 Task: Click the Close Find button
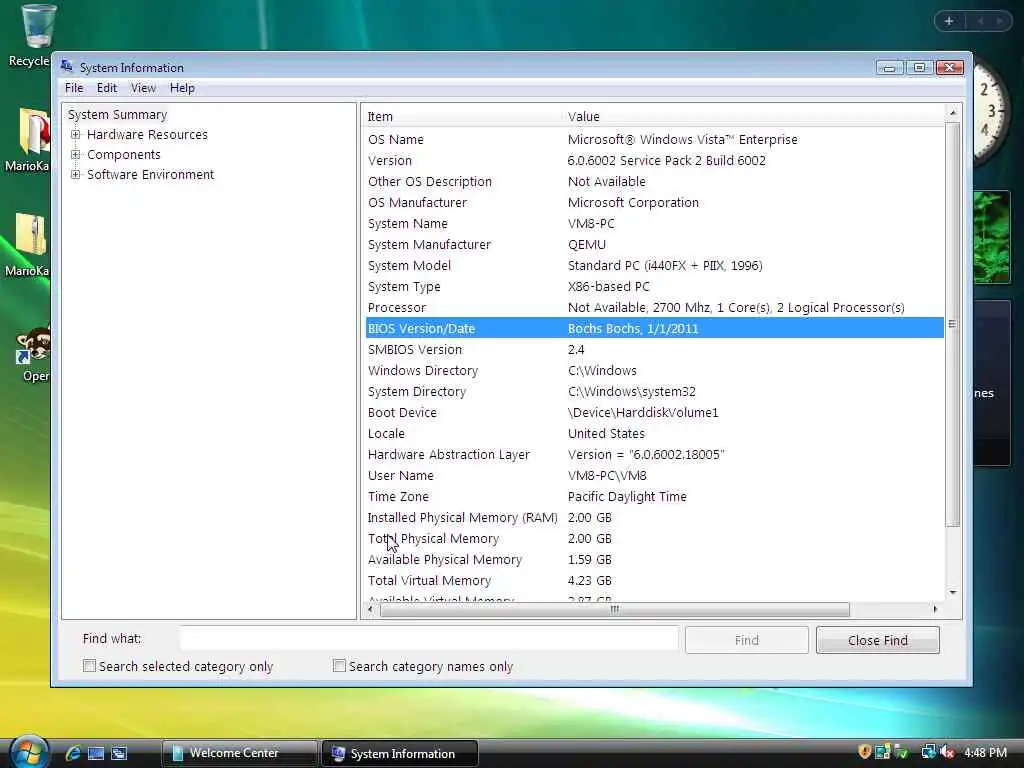[x=878, y=640]
